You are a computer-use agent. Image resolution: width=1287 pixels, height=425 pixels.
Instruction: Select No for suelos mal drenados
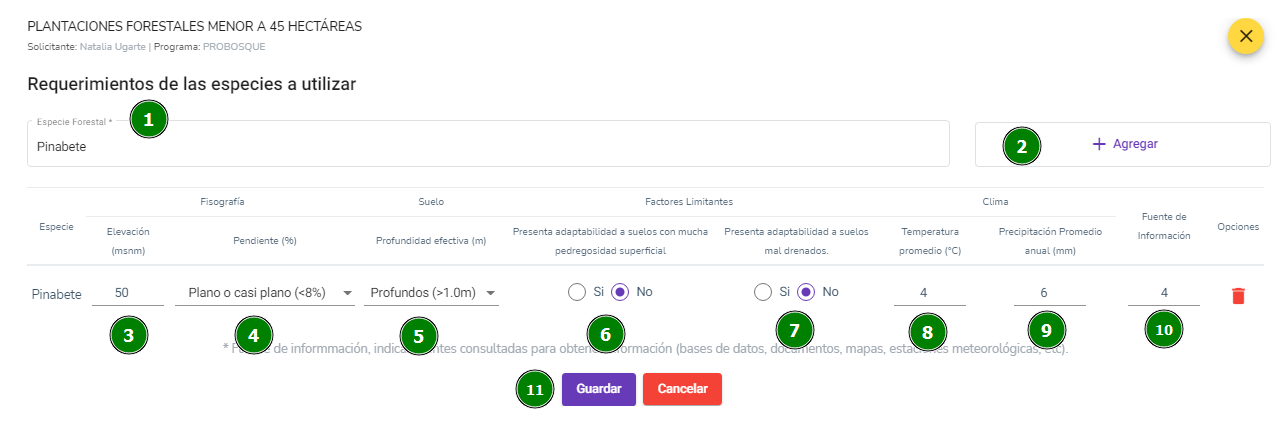point(806,292)
